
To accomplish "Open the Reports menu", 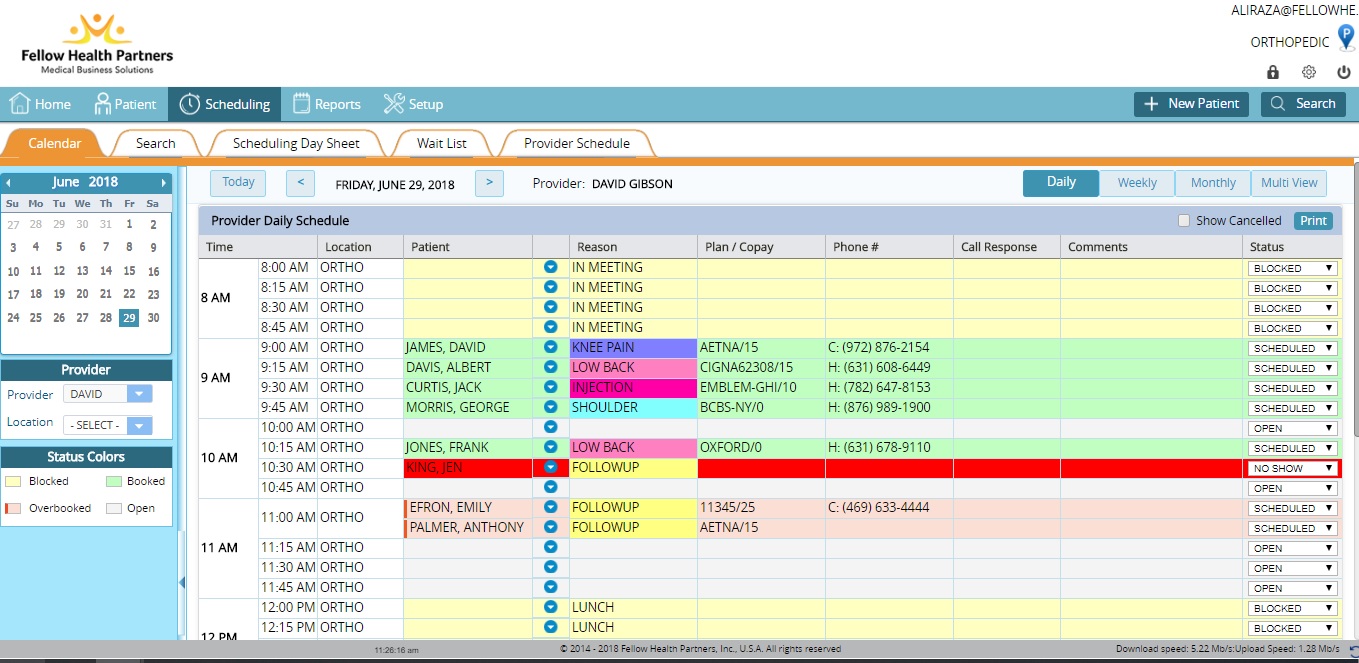I will [x=327, y=104].
